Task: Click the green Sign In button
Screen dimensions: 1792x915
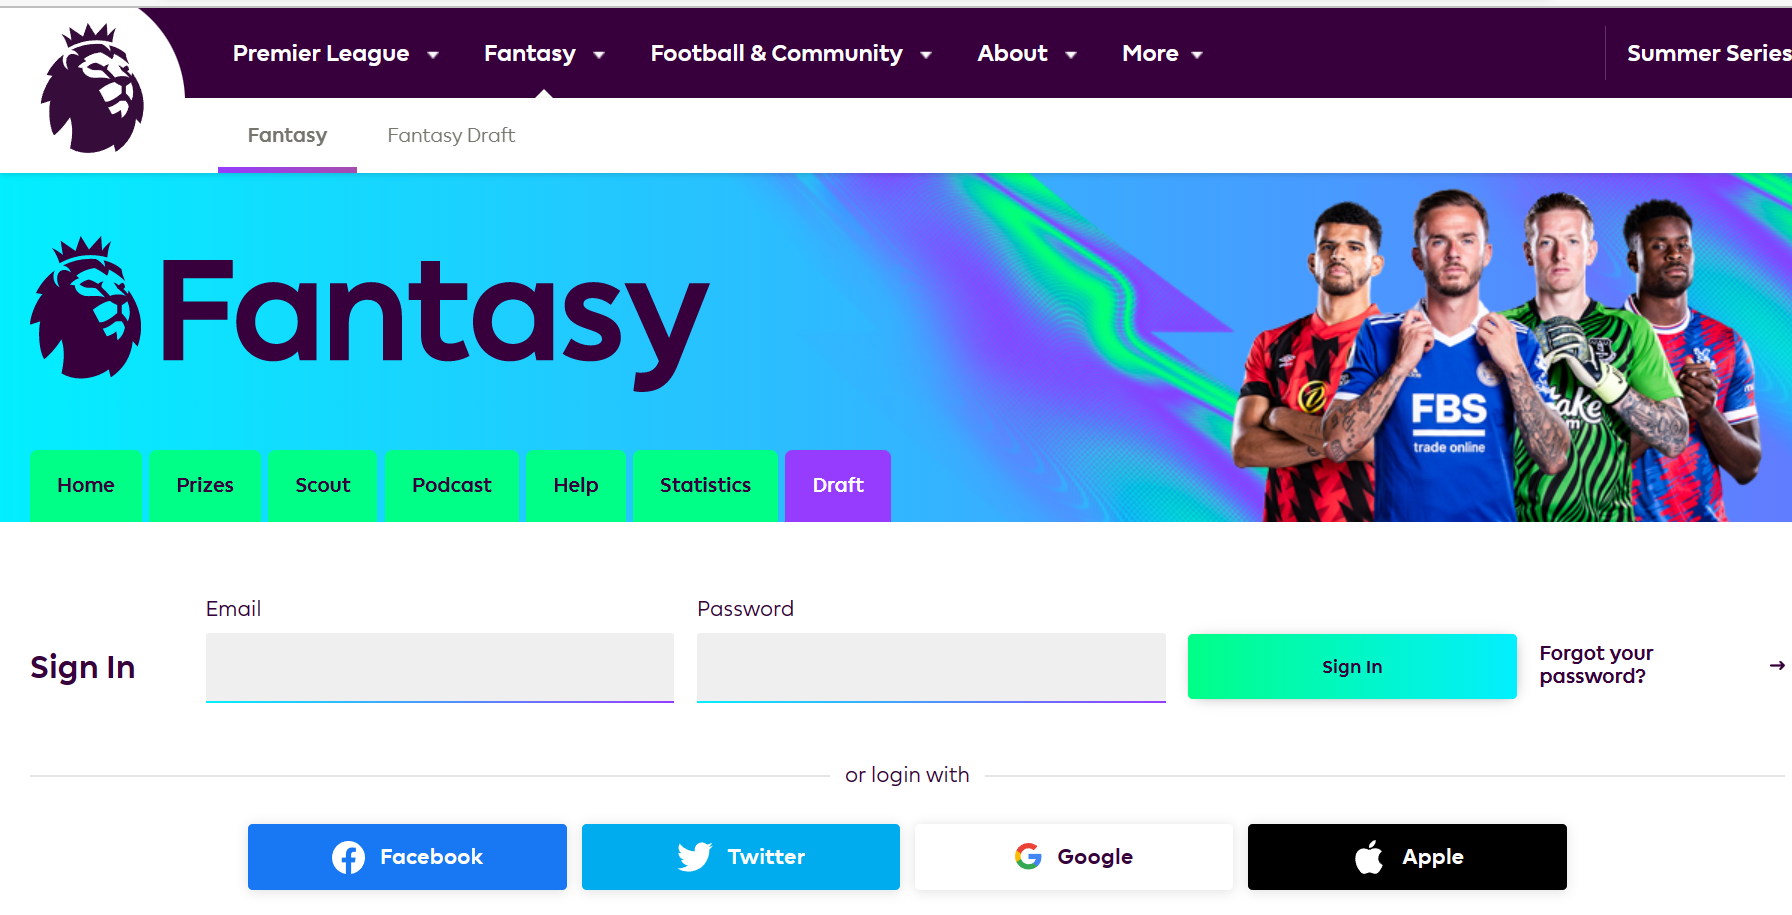Action: 1352,666
